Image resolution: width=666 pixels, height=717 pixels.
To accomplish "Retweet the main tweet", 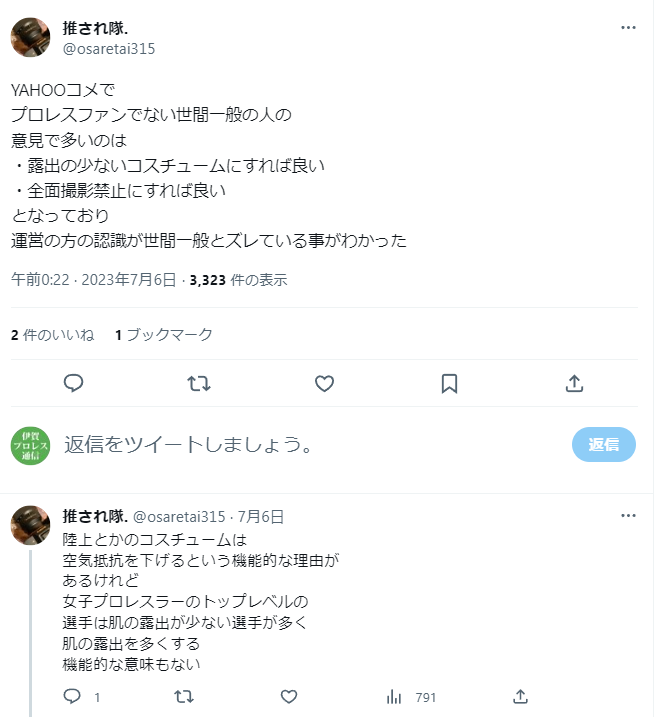I will (x=199, y=383).
